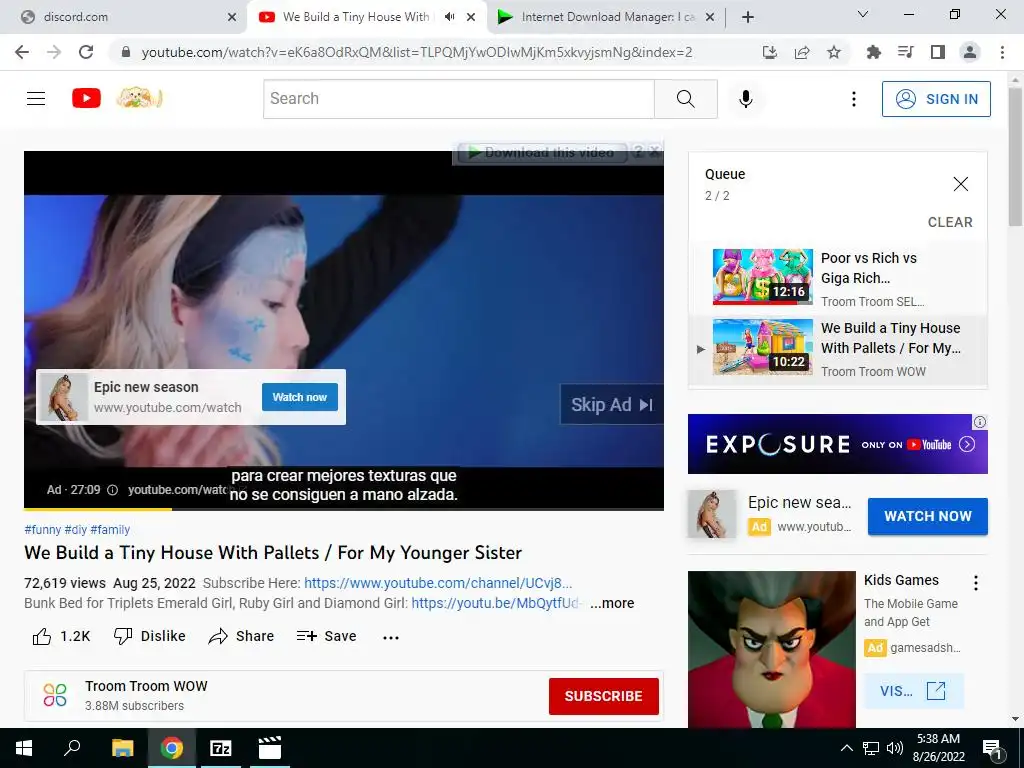Click Watch now on ad overlay
The width and height of the screenshot is (1024, 768).
click(300, 397)
